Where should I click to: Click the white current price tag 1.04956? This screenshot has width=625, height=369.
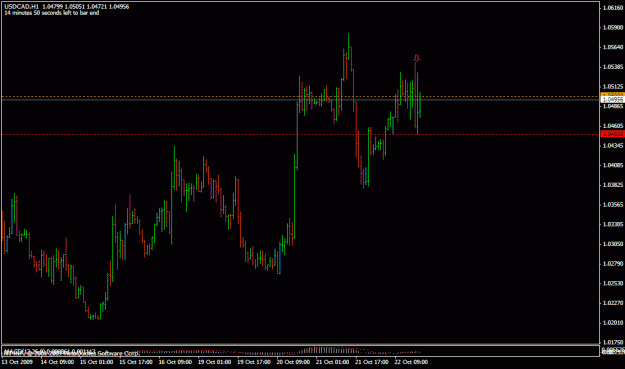[612, 99]
